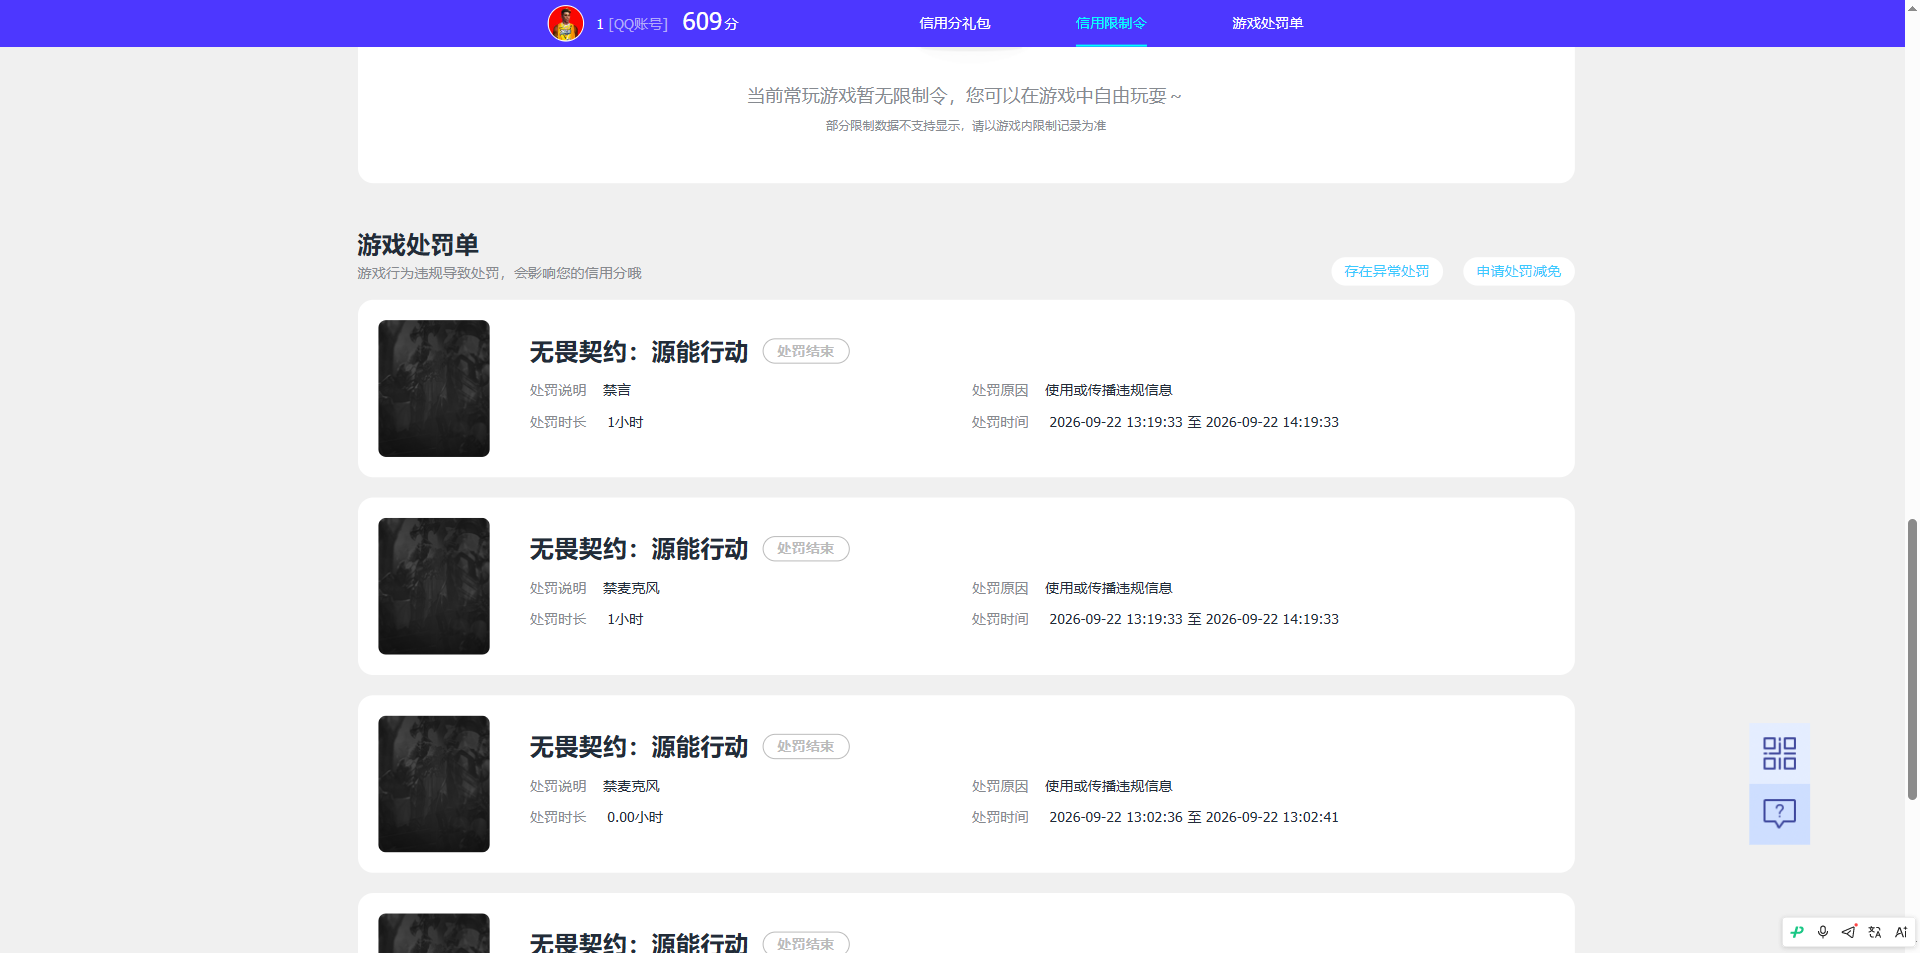
Task: Click the 当前常玩游戏暂无限制令 notice text
Action: point(965,96)
